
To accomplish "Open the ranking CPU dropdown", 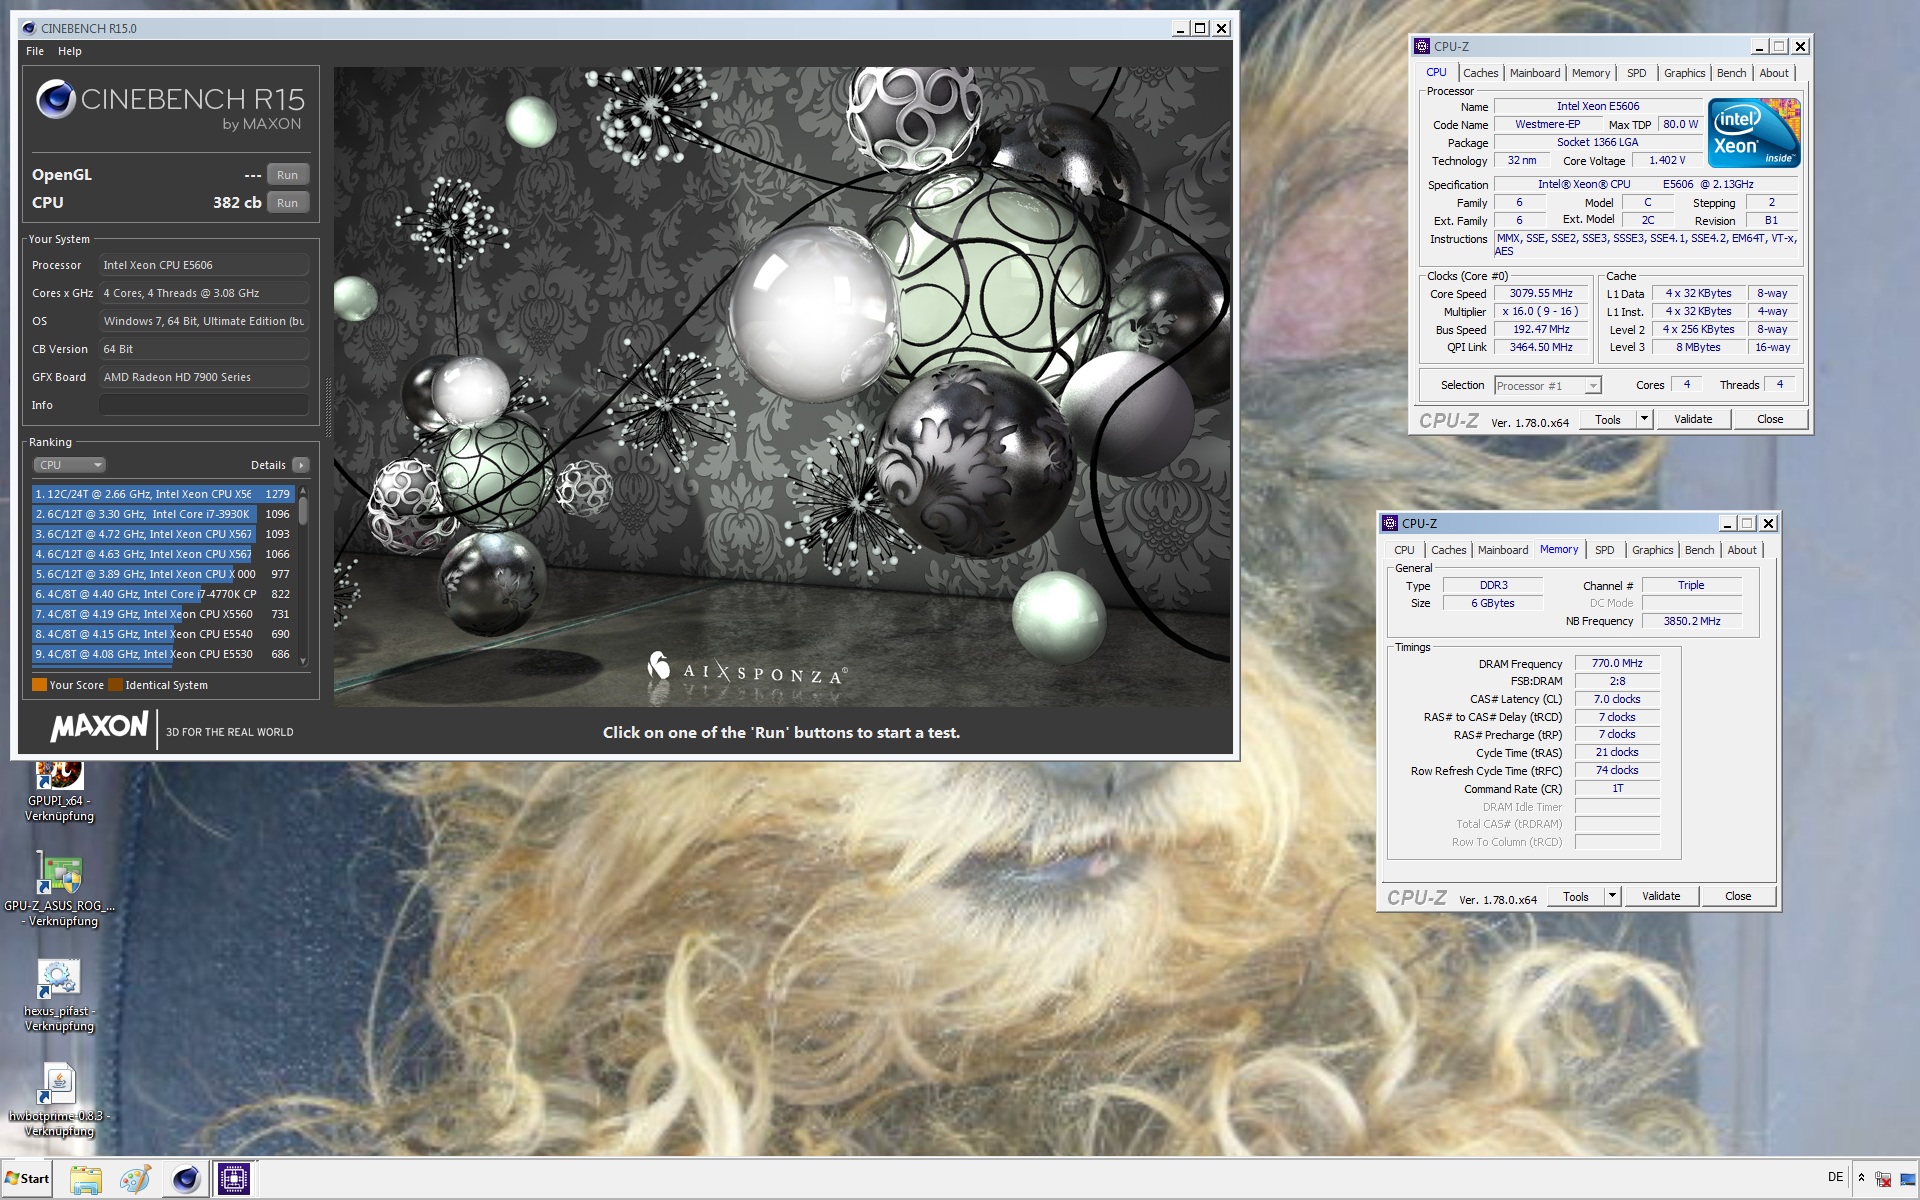I will pos(69,465).
